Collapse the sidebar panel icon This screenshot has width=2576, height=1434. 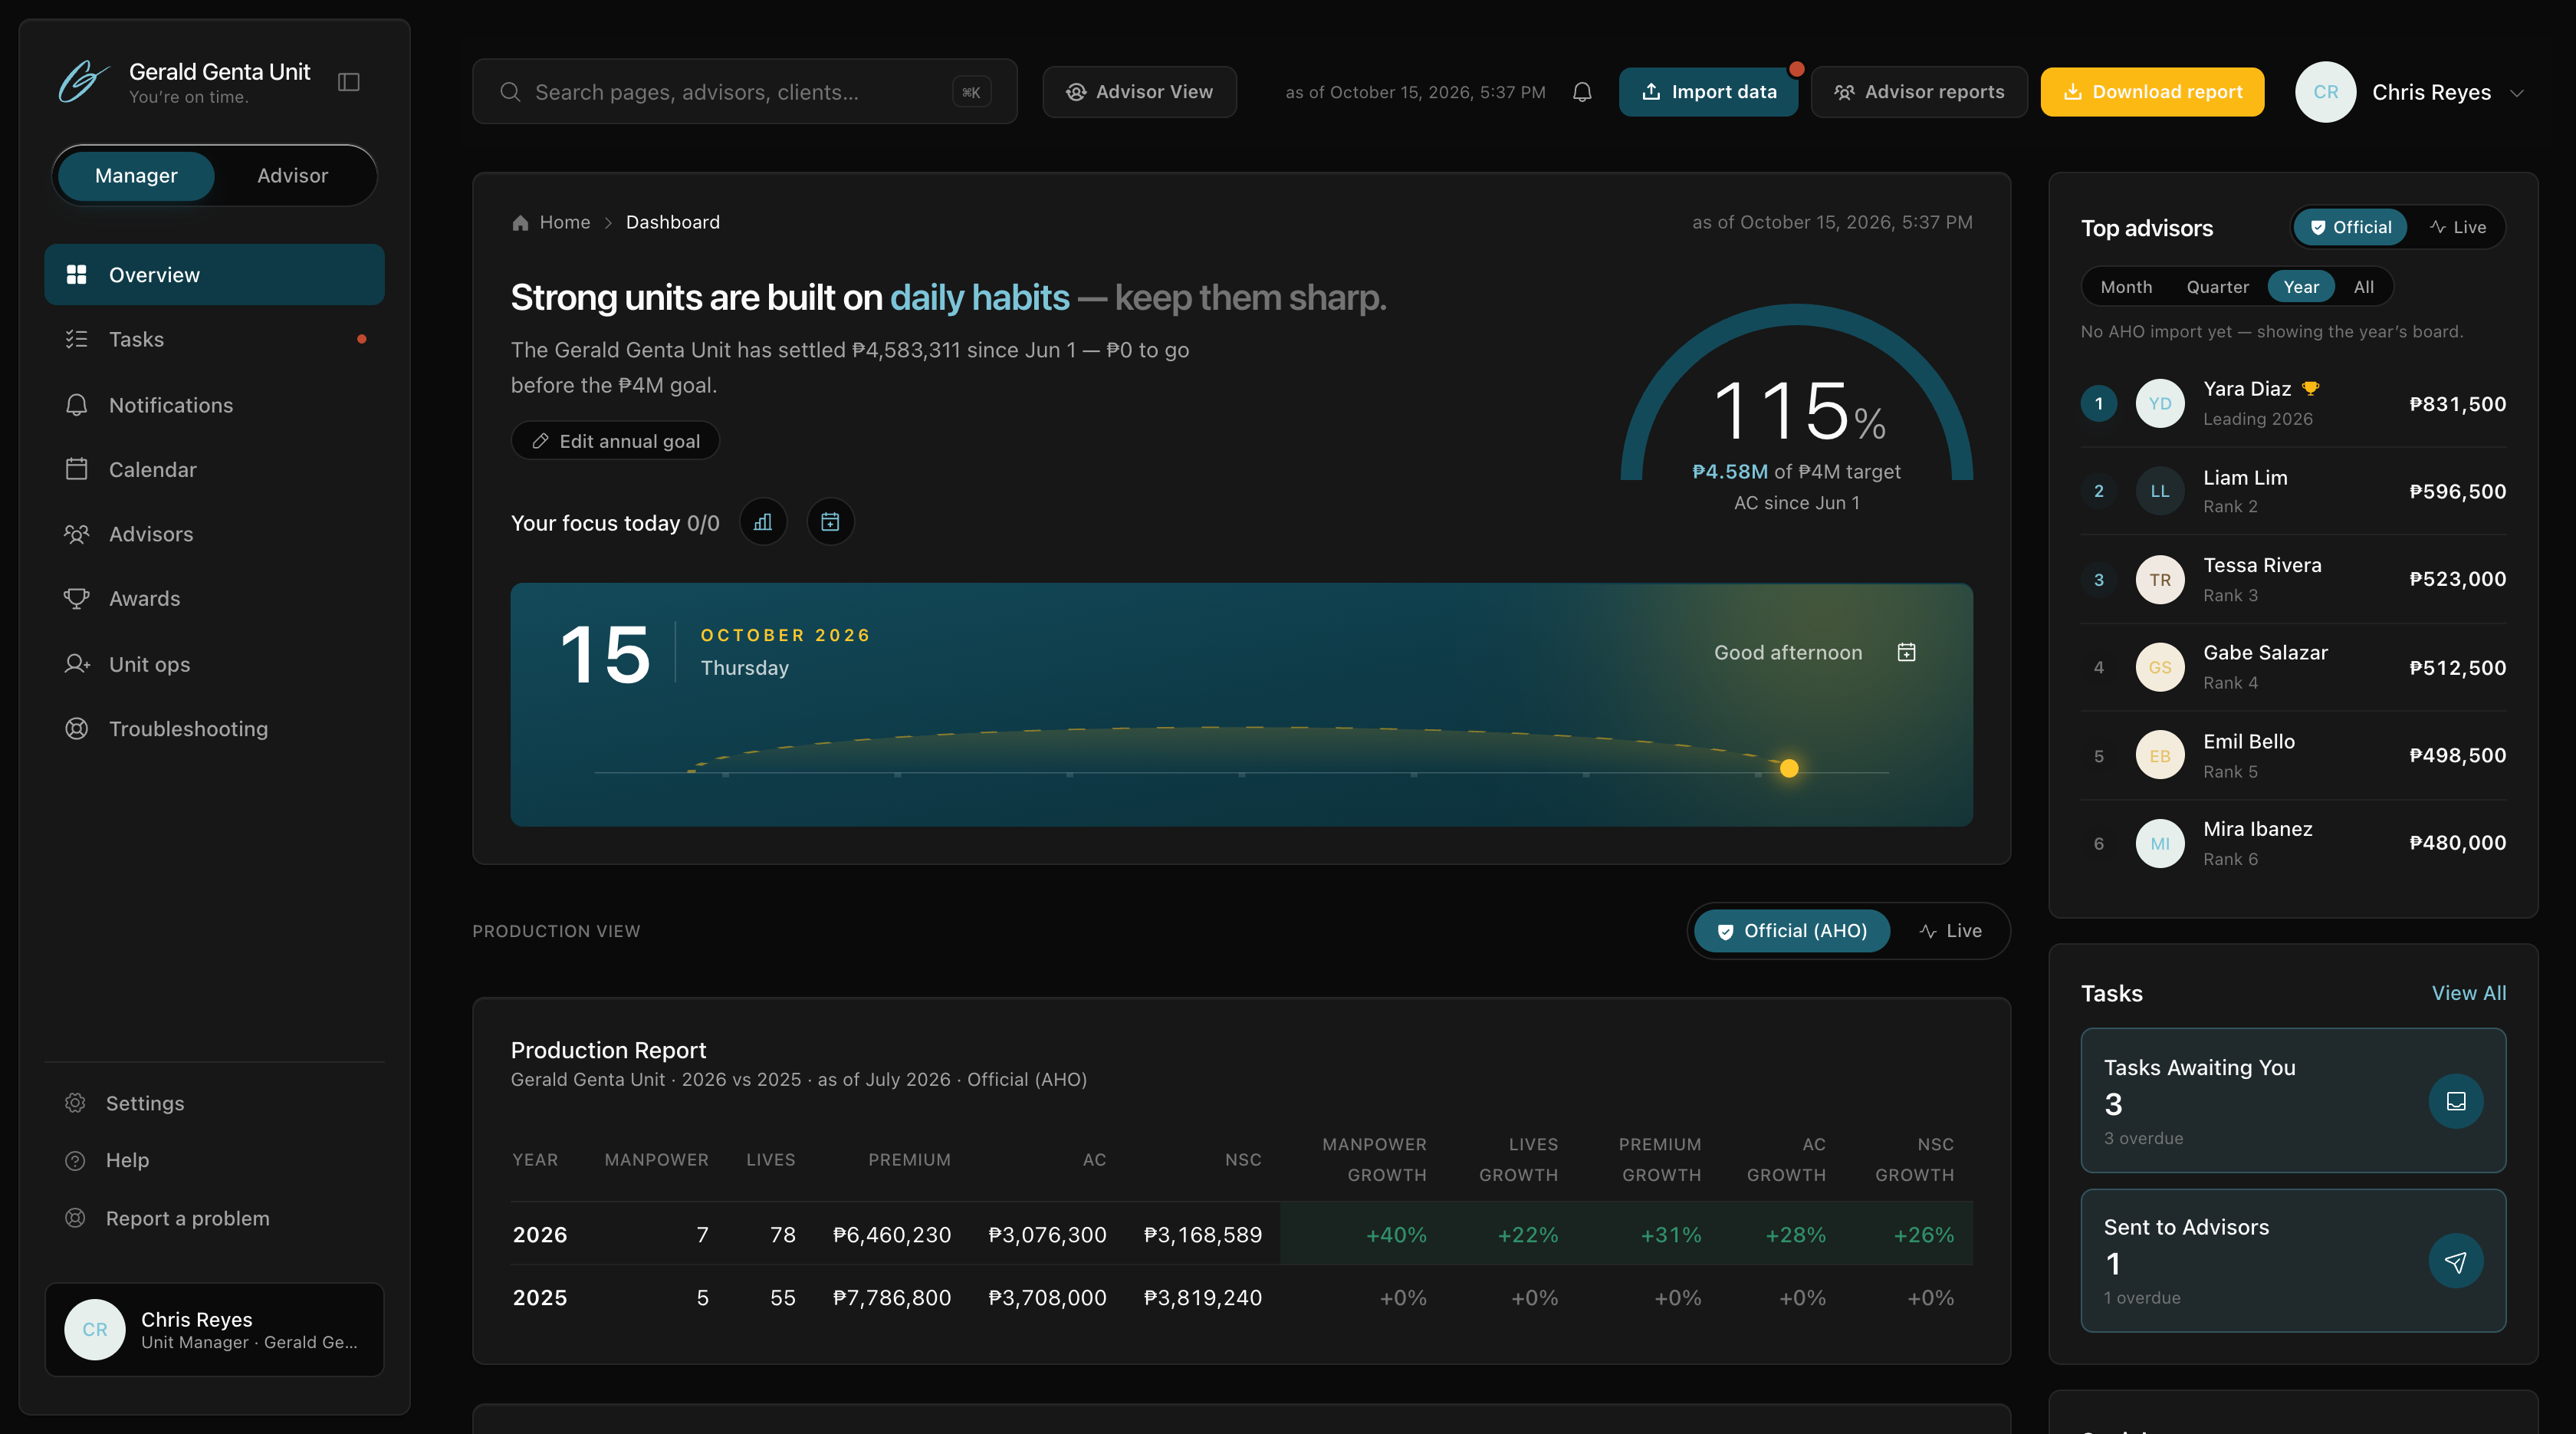(349, 82)
